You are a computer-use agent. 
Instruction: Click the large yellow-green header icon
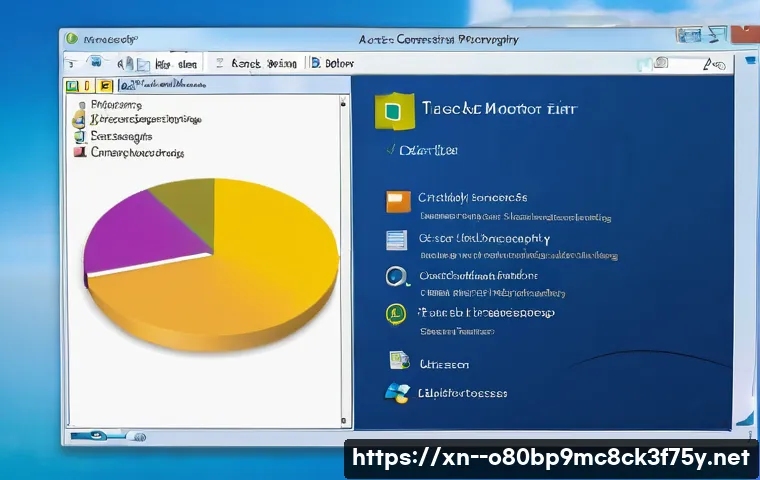pyautogui.click(x=393, y=111)
